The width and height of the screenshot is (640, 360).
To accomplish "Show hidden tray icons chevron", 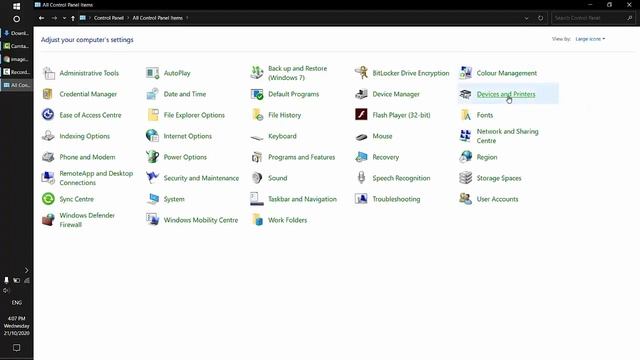I will point(27,270).
